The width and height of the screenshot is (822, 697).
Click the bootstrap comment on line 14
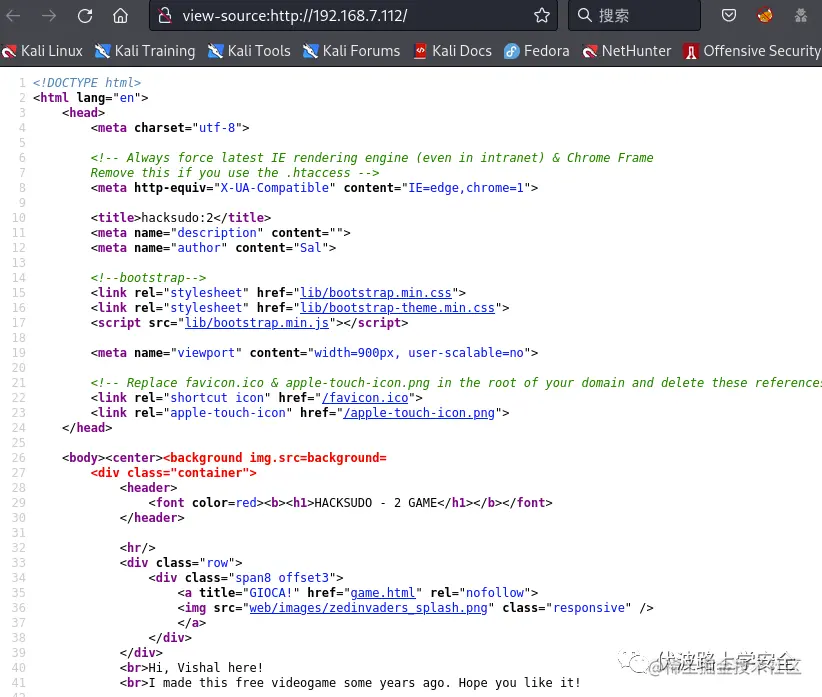[148, 278]
